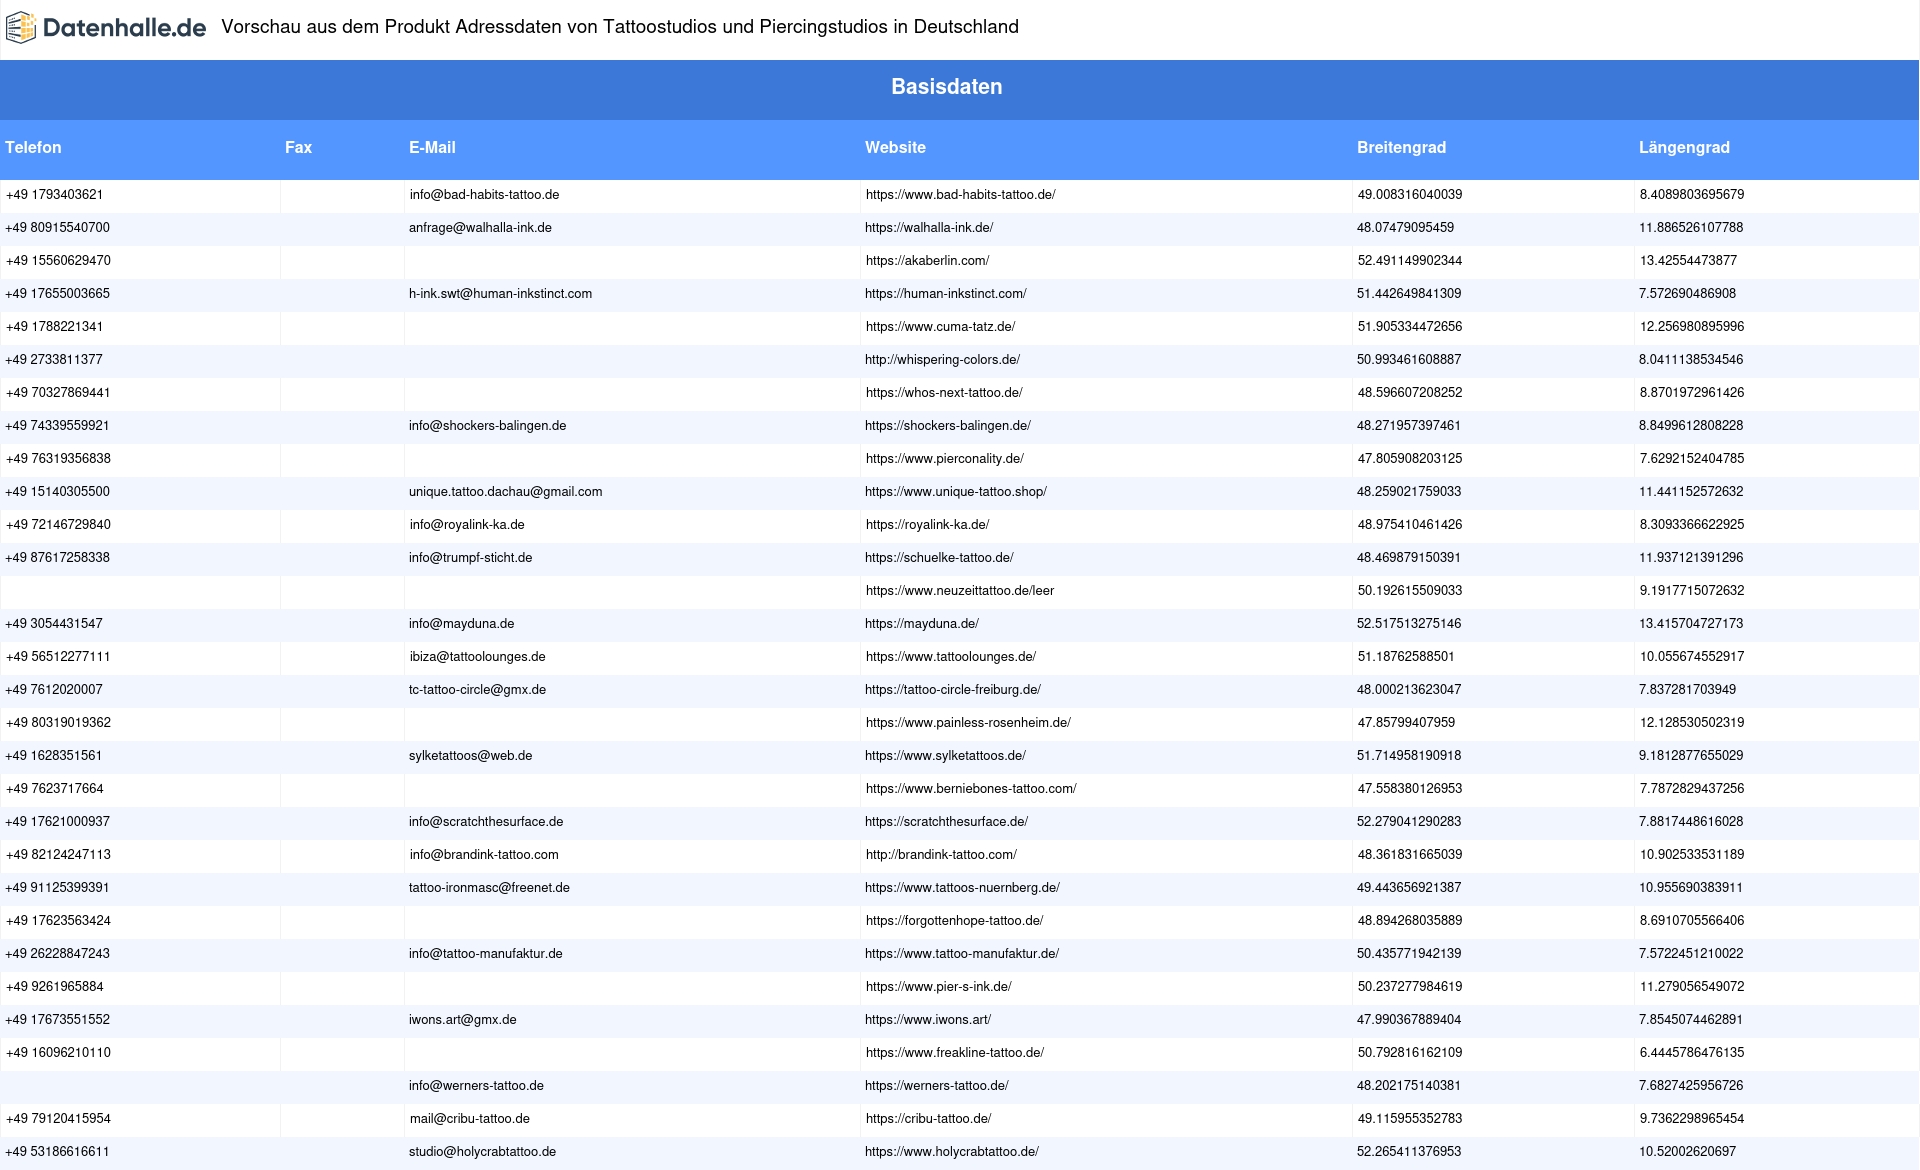Select email studio@holycrabtattoo.de
1920x1170 pixels.
tap(482, 1152)
